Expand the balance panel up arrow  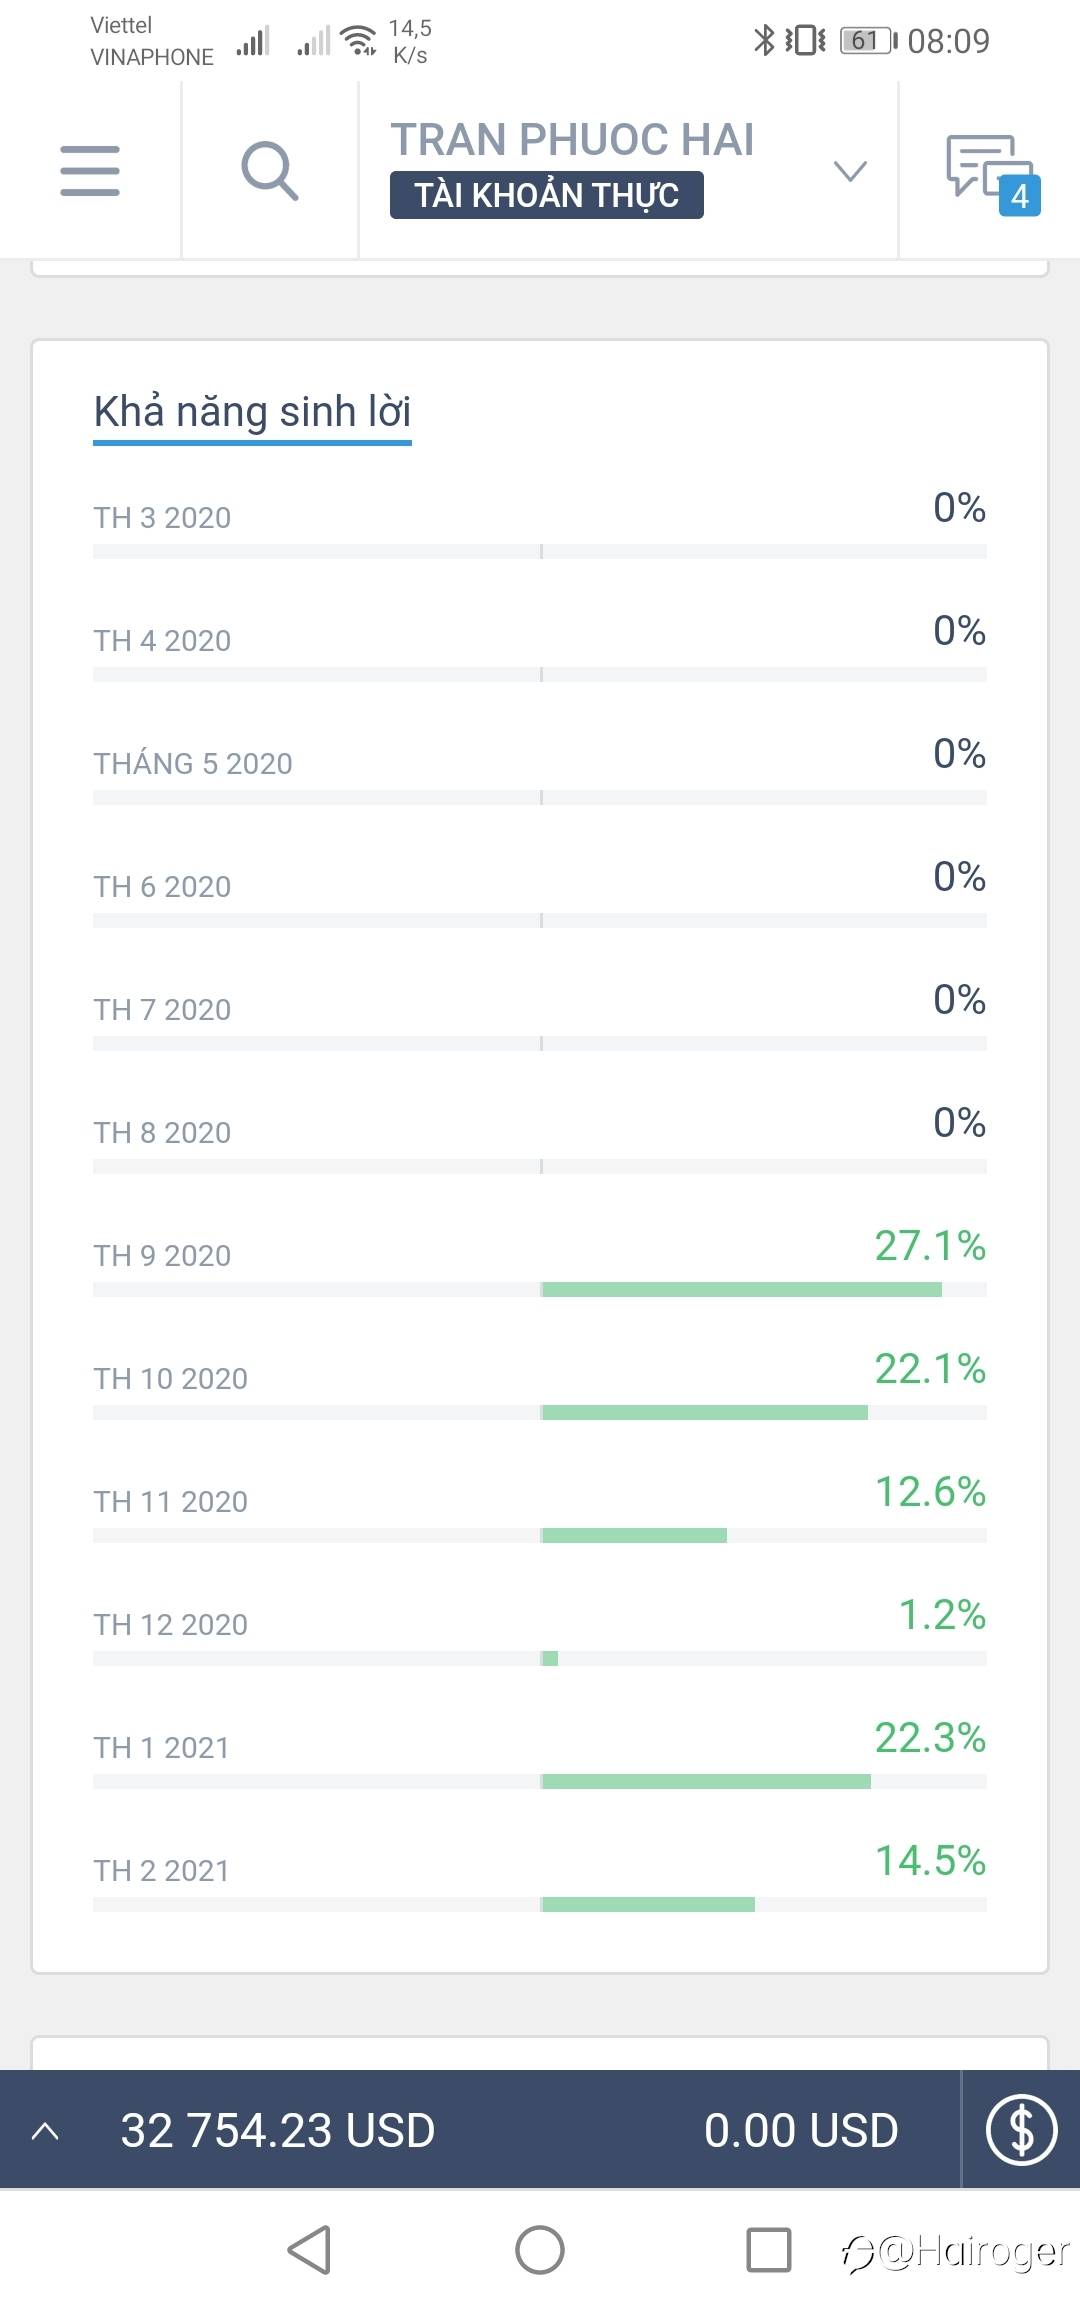click(46, 2130)
